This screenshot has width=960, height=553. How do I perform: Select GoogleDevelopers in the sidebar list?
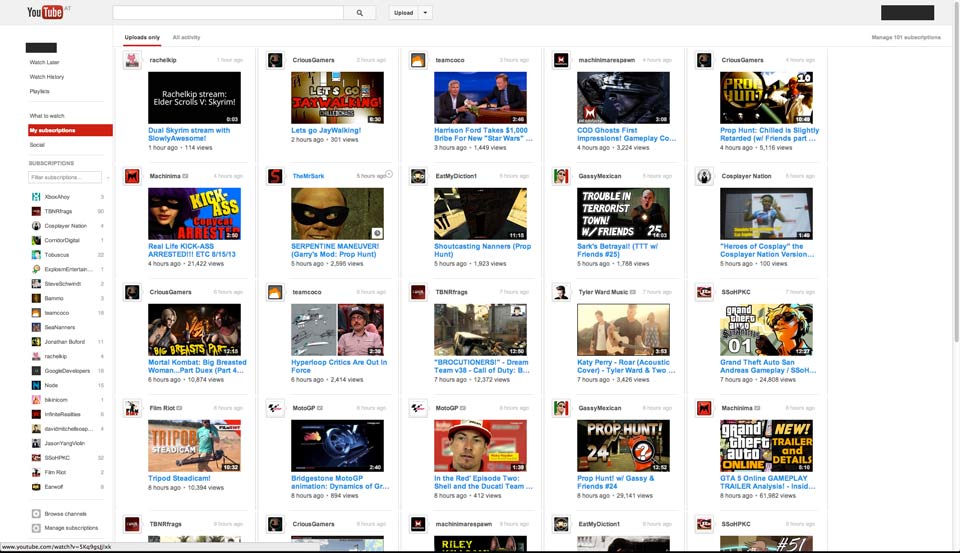pos(67,371)
